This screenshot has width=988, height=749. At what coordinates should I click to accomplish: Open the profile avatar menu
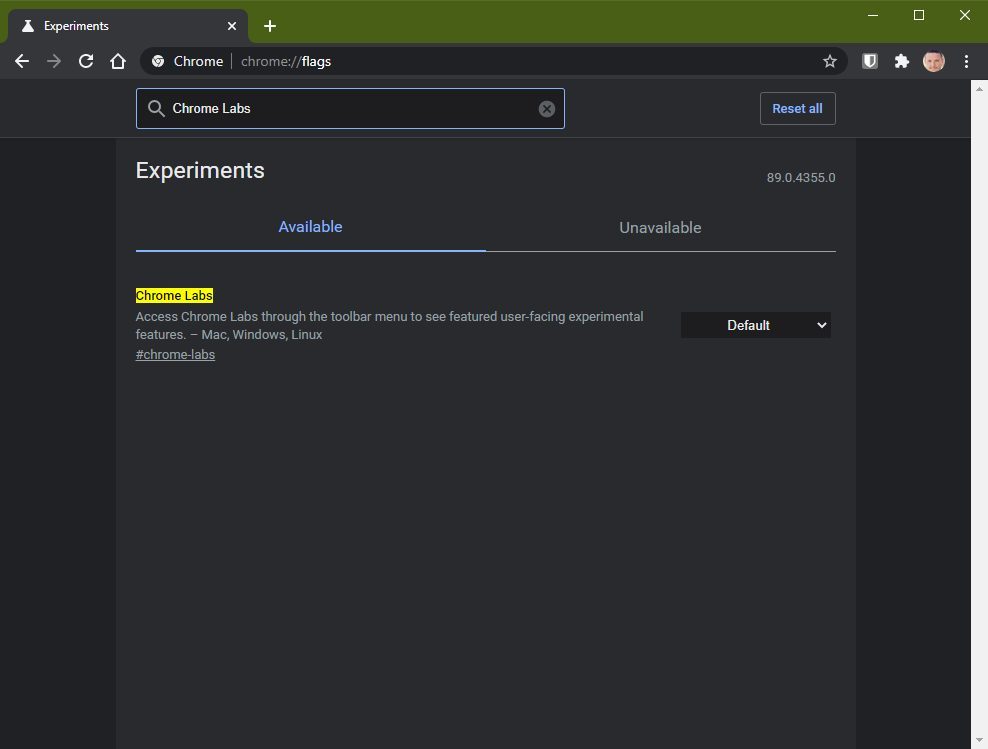click(x=934, y=61)
